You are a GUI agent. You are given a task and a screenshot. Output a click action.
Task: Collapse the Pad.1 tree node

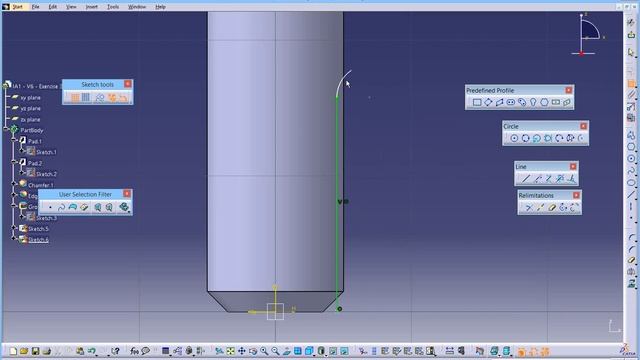pos(14,140)
